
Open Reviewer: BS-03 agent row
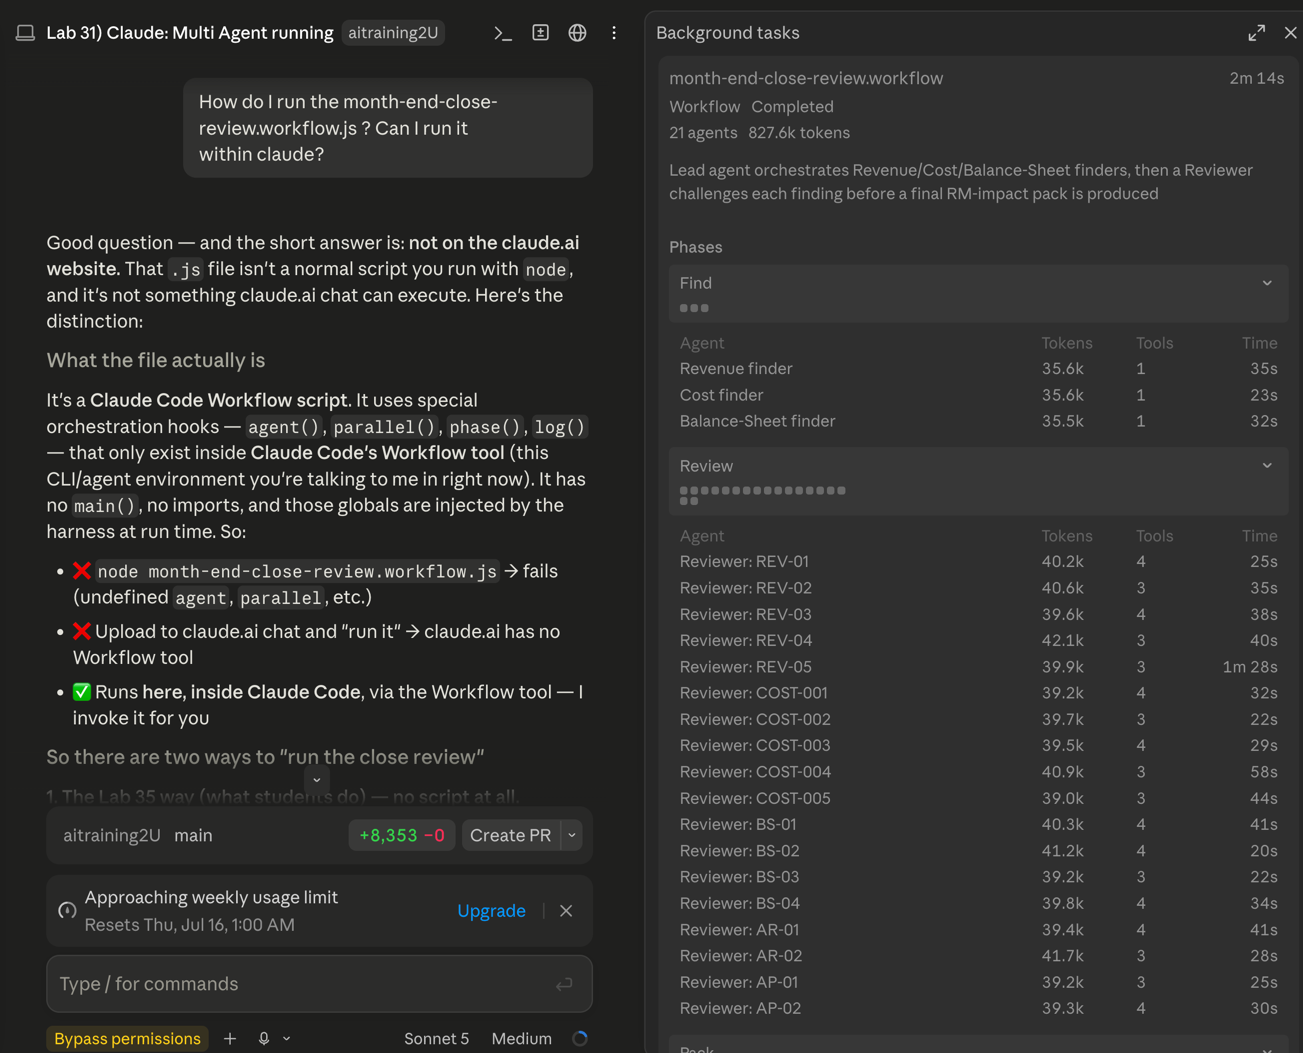pyautogui.click(x=978, y=877)
